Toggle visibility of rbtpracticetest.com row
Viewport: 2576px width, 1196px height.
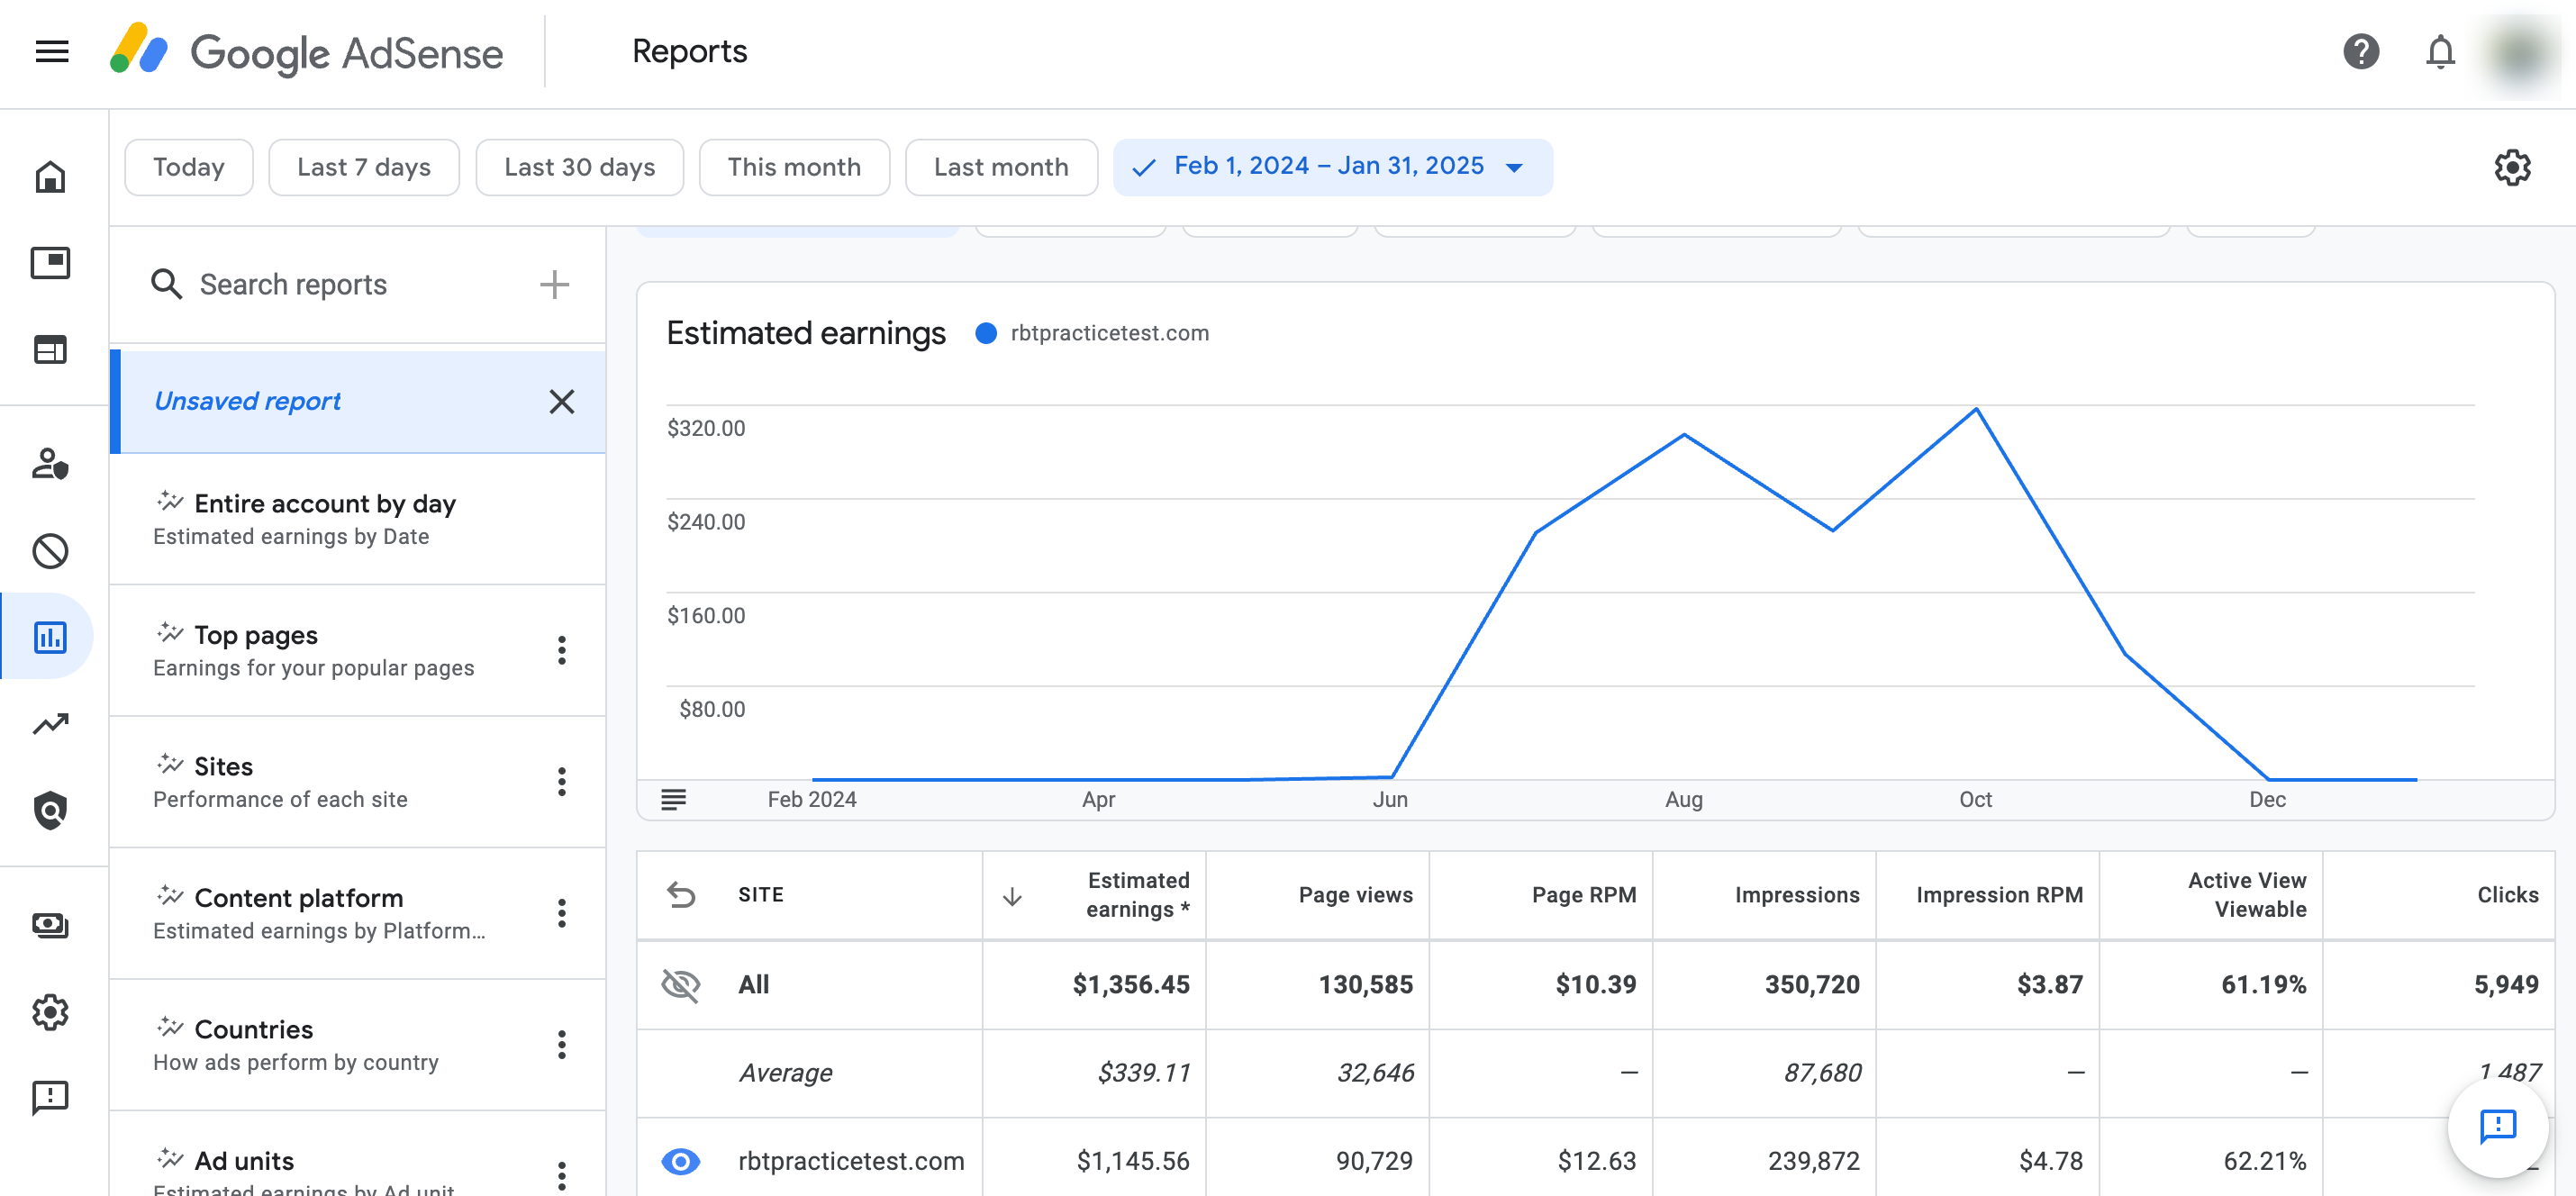pyautogui.click(x=681, y=1161)
